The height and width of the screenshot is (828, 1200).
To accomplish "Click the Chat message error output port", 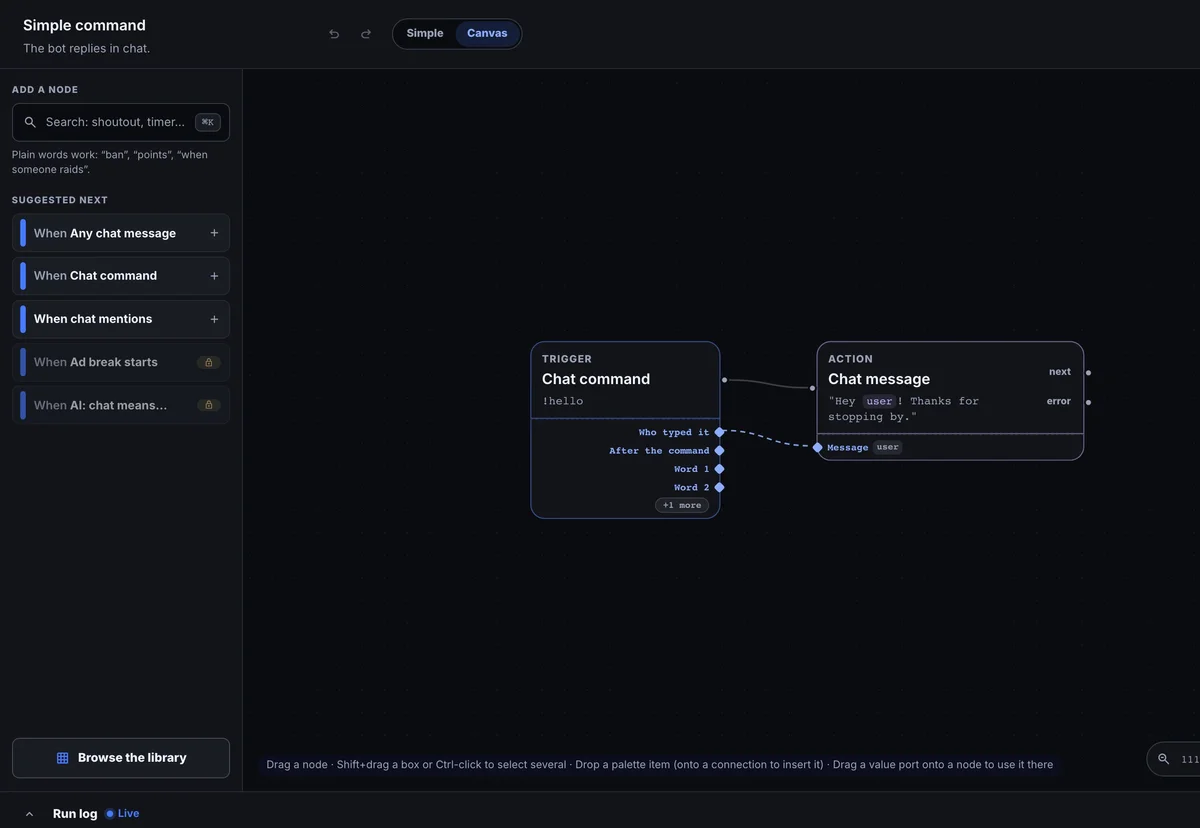I will [x=1088, y=402].
